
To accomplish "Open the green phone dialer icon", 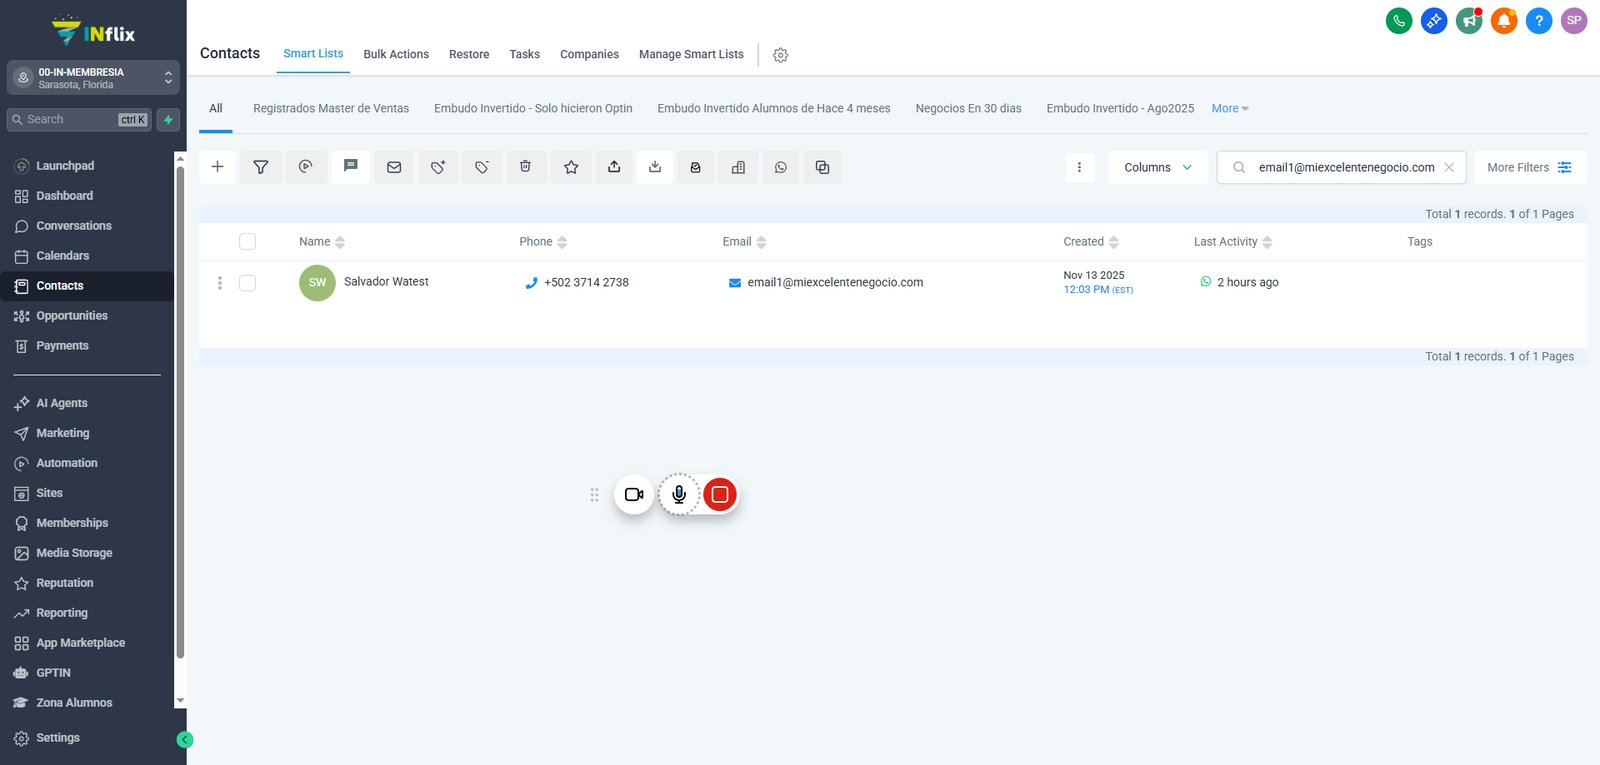I will (x=1399, y=20).
